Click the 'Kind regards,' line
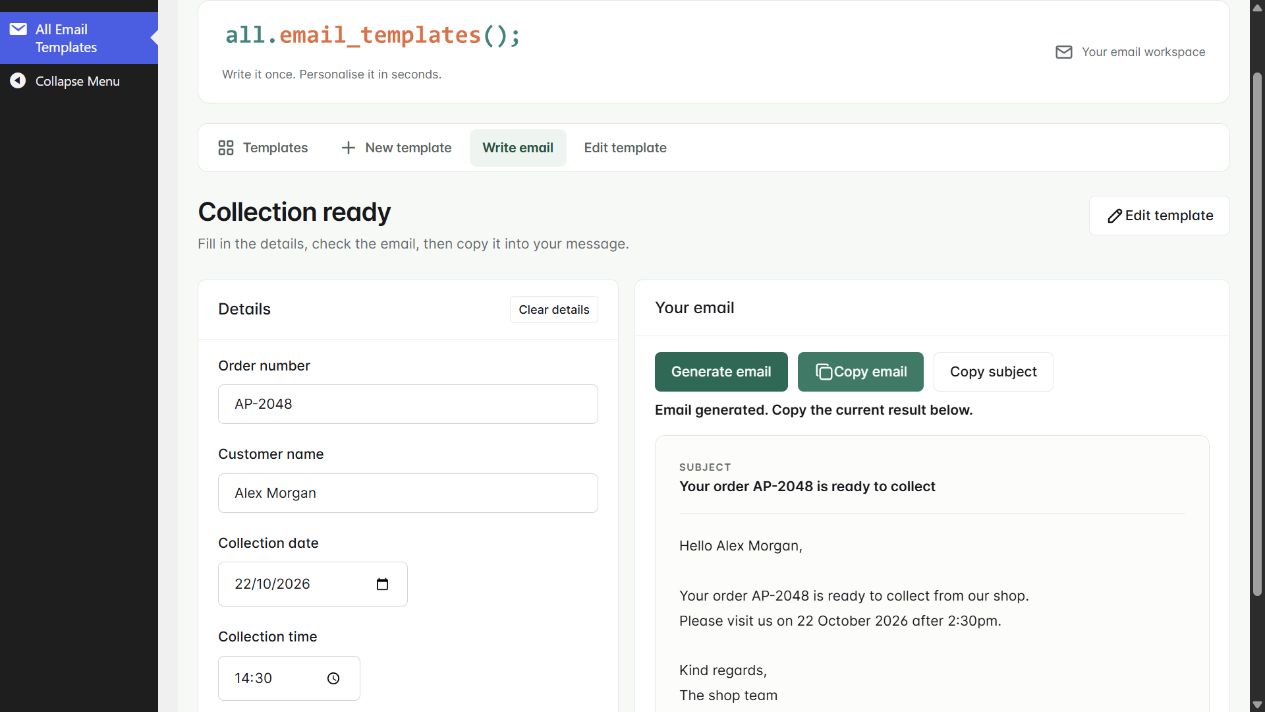Image resolution: width=1265 pixels, height=712 pixels. pyautogui.click(x=723, y=671)
